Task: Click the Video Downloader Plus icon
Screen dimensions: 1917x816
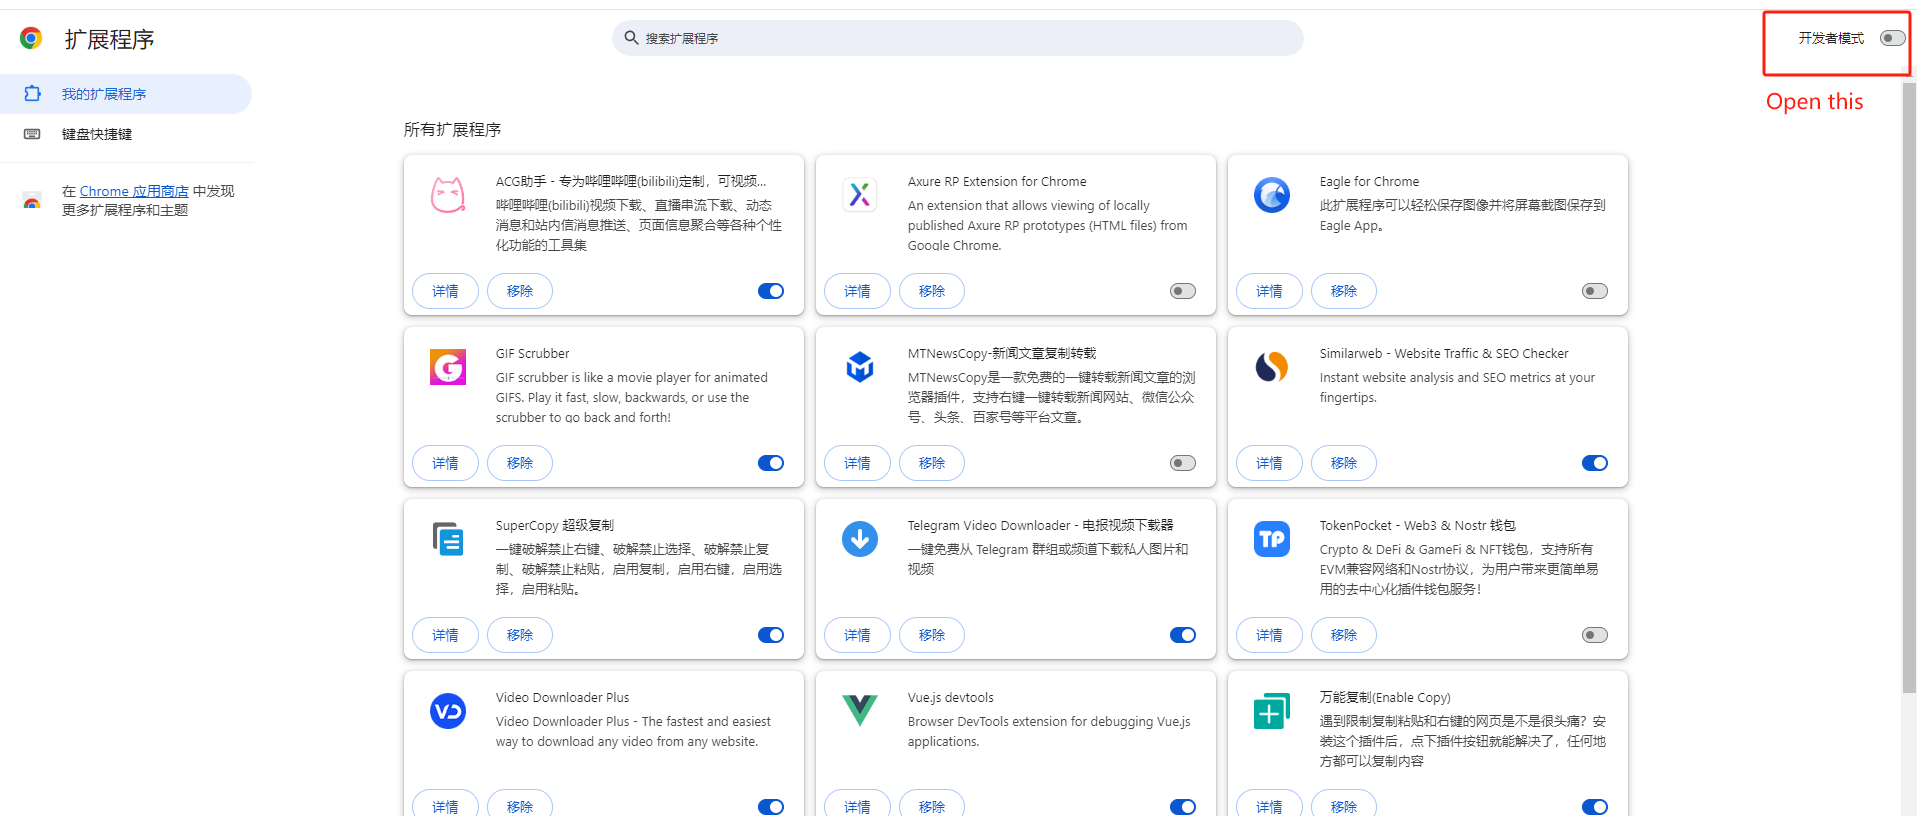Action: point(448,711)
